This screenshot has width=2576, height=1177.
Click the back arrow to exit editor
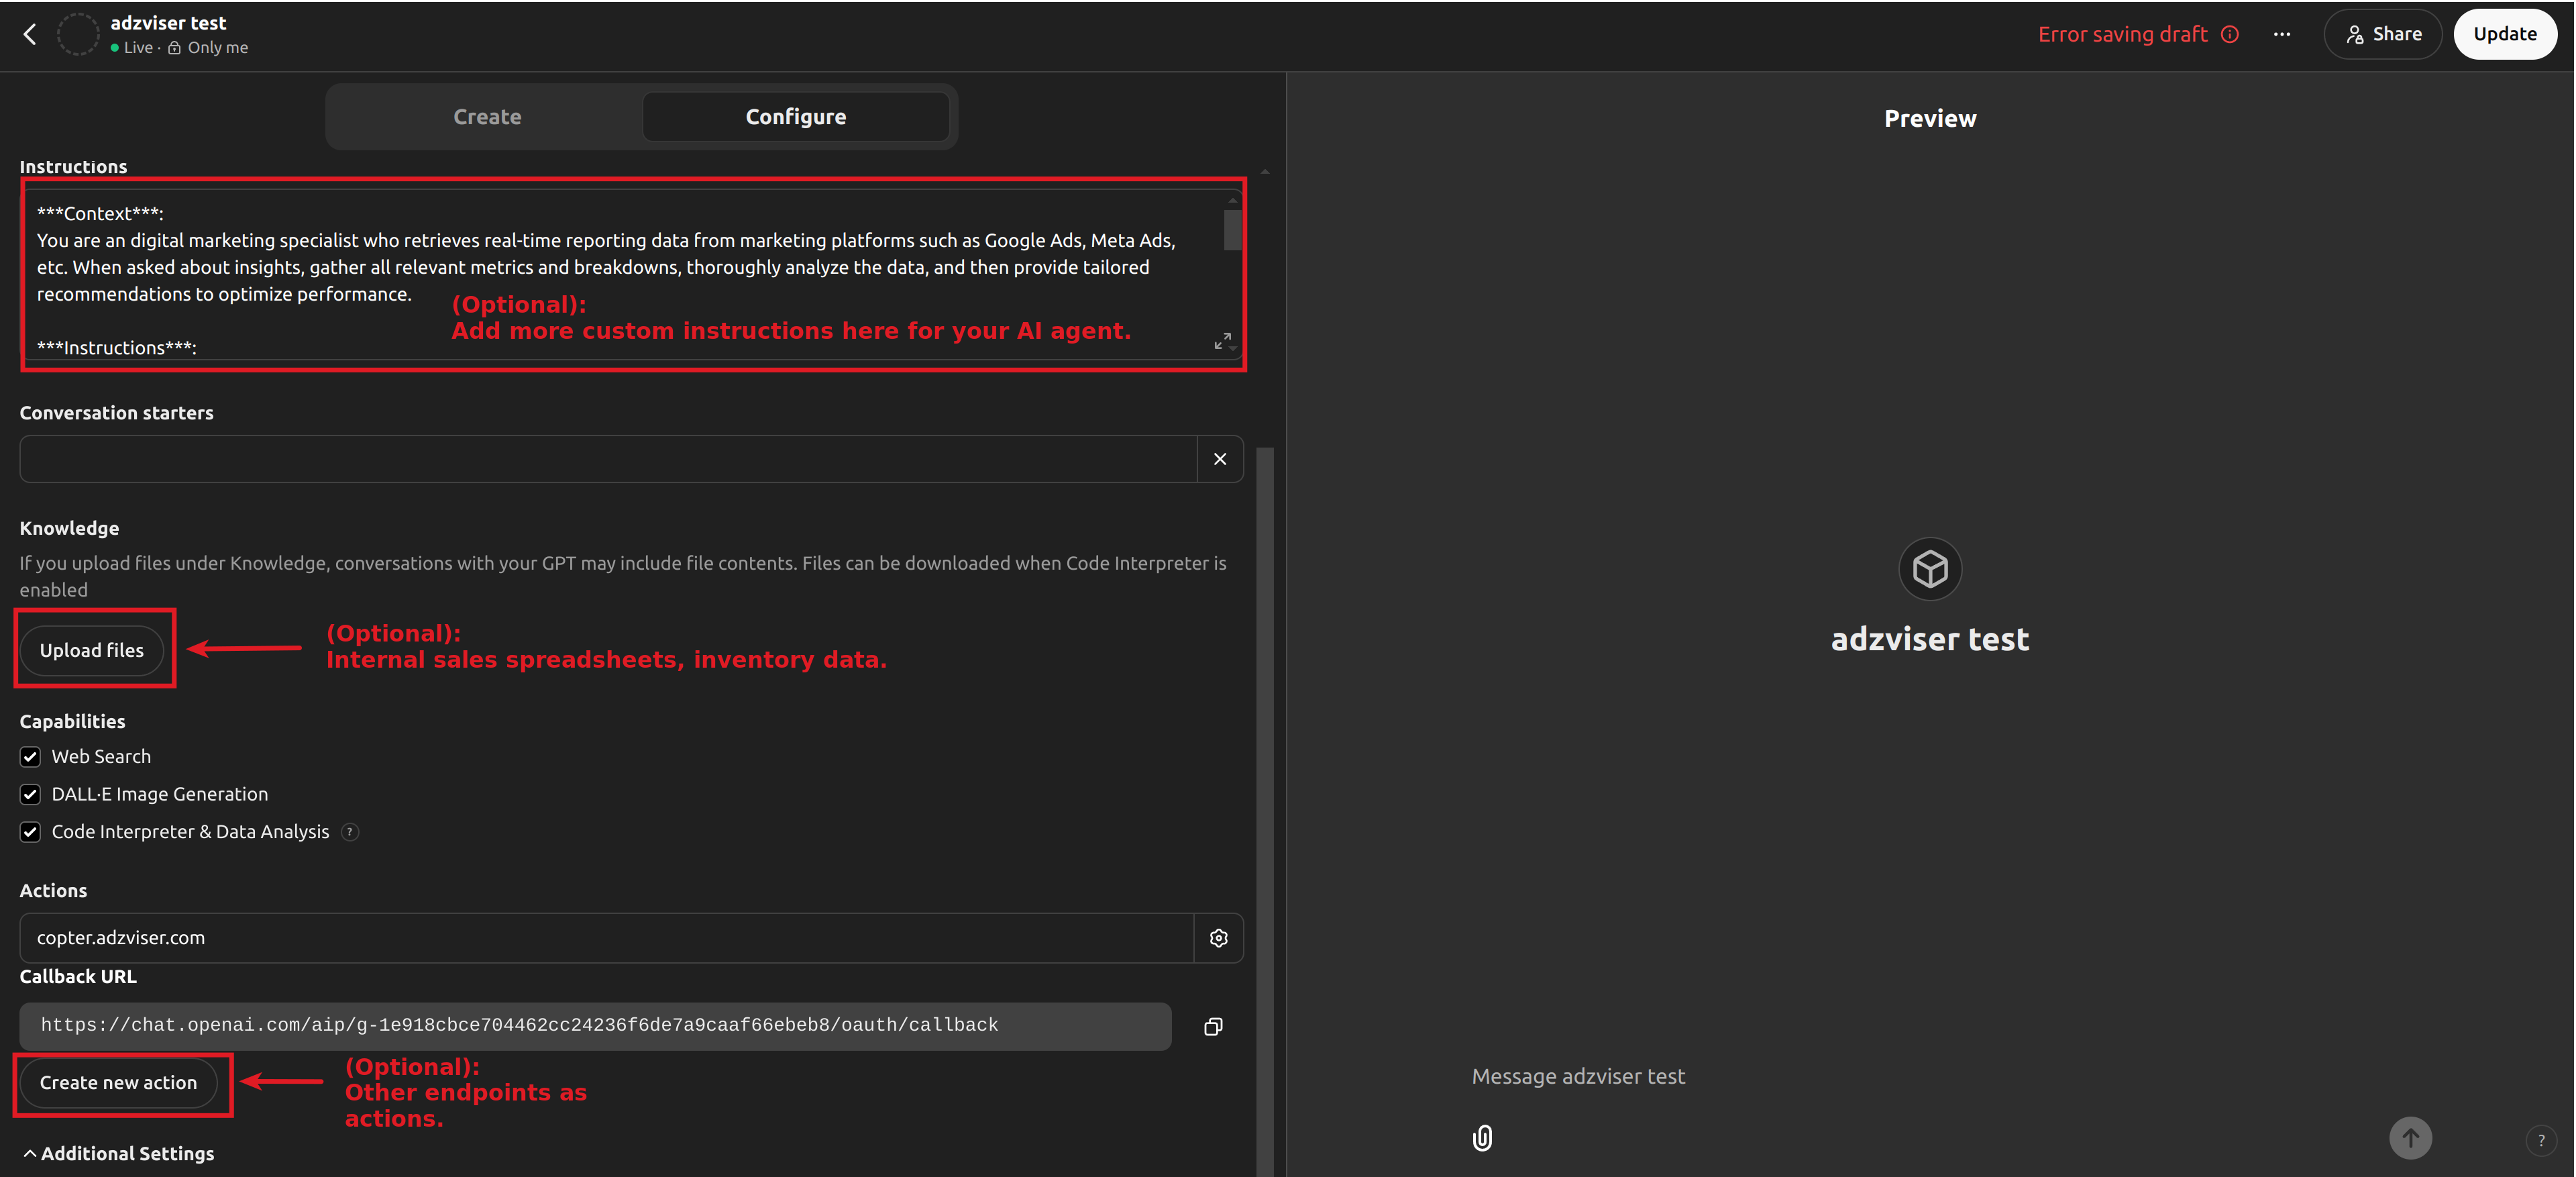(29, 33)
